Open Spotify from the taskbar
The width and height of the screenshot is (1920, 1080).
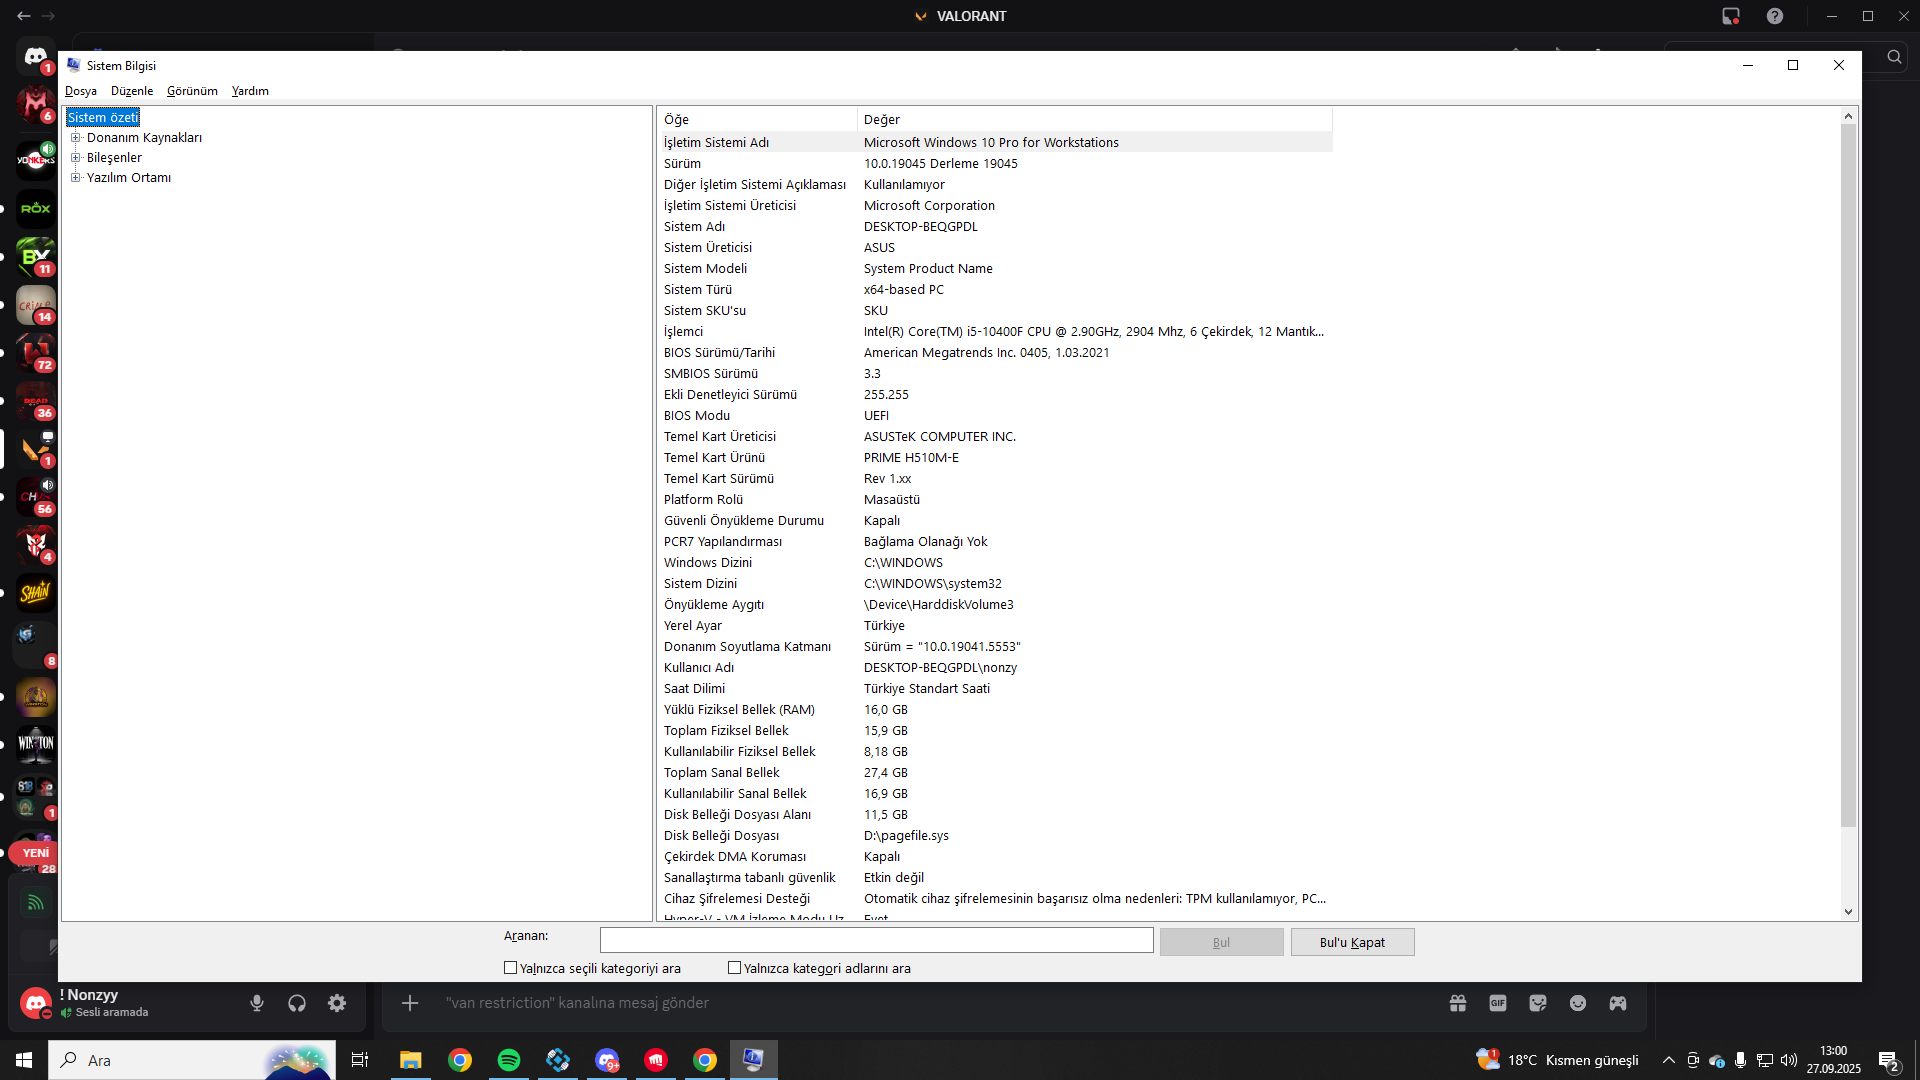click(509, 1060)
